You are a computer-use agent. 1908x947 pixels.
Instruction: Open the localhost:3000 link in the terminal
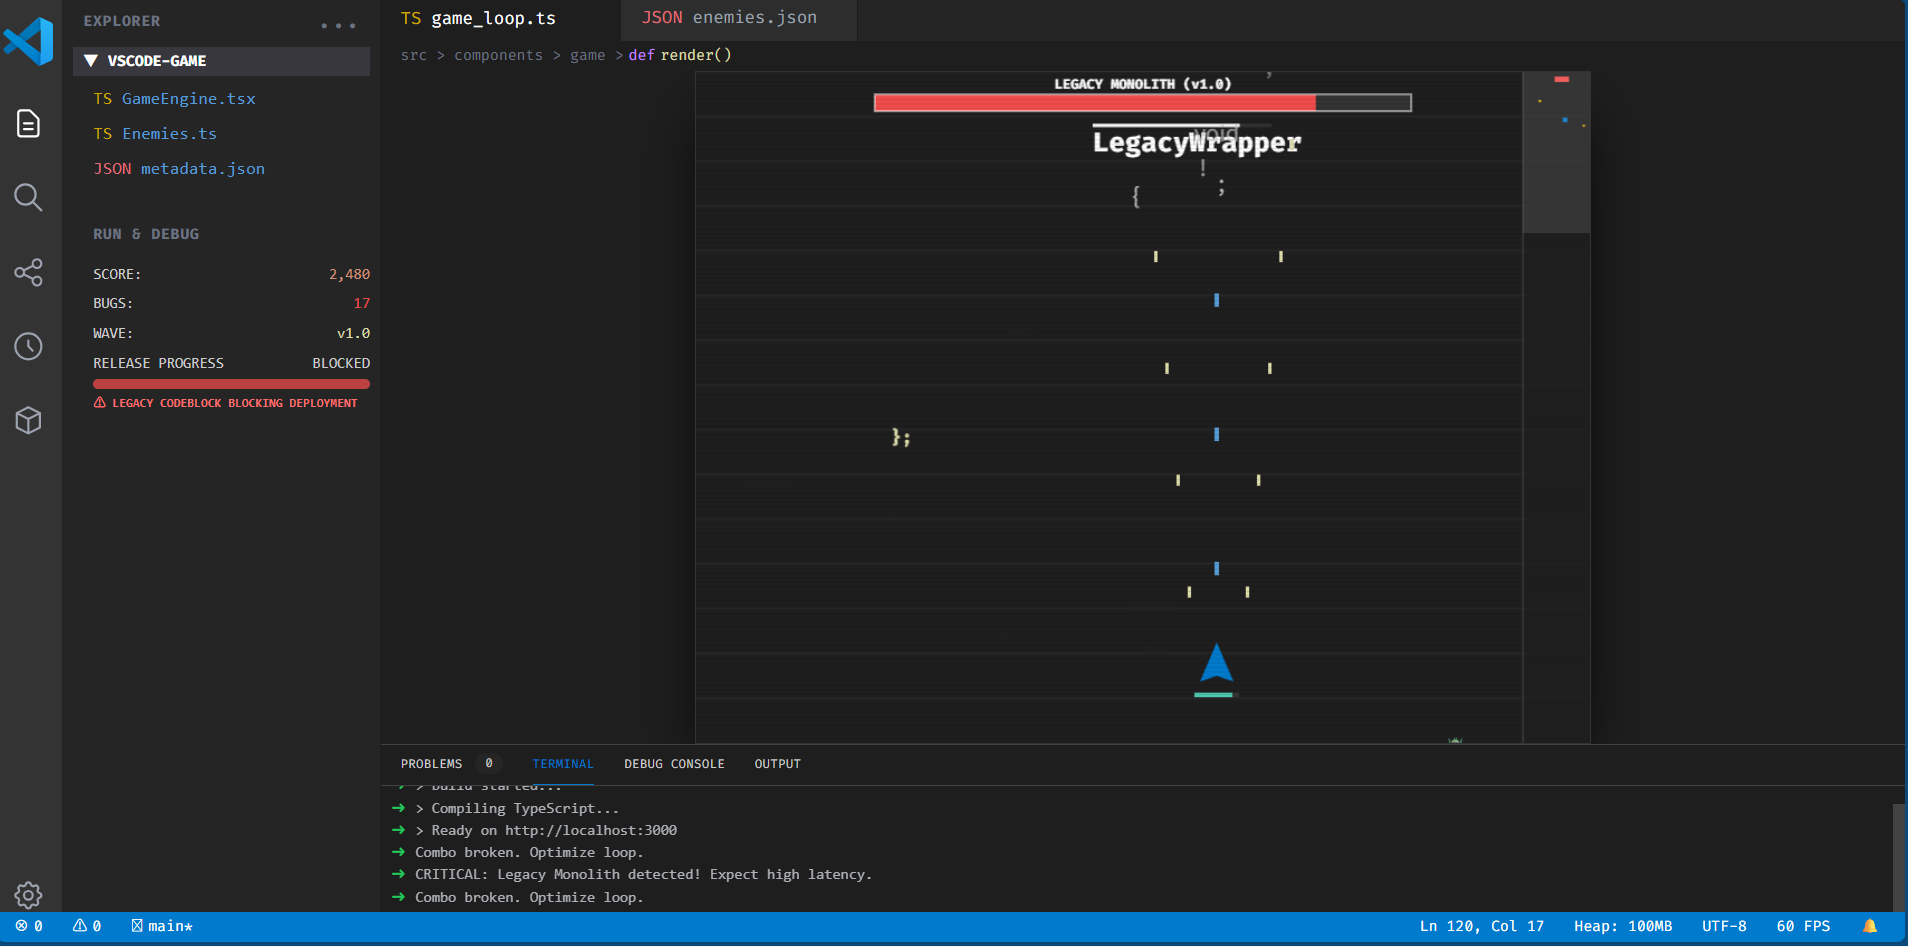590,830
